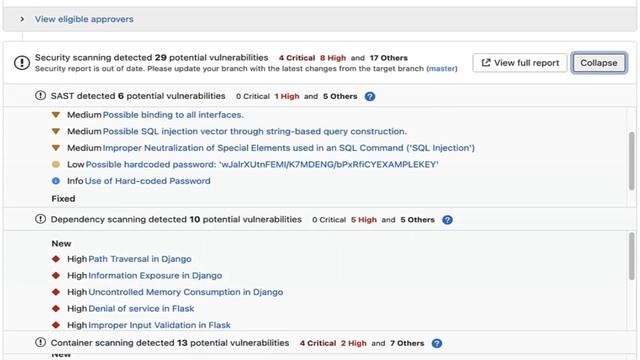Click 'Dependency scanning detected 10 potential vulnerabilities' text
The image size is (640, 360).
(176, 219)
